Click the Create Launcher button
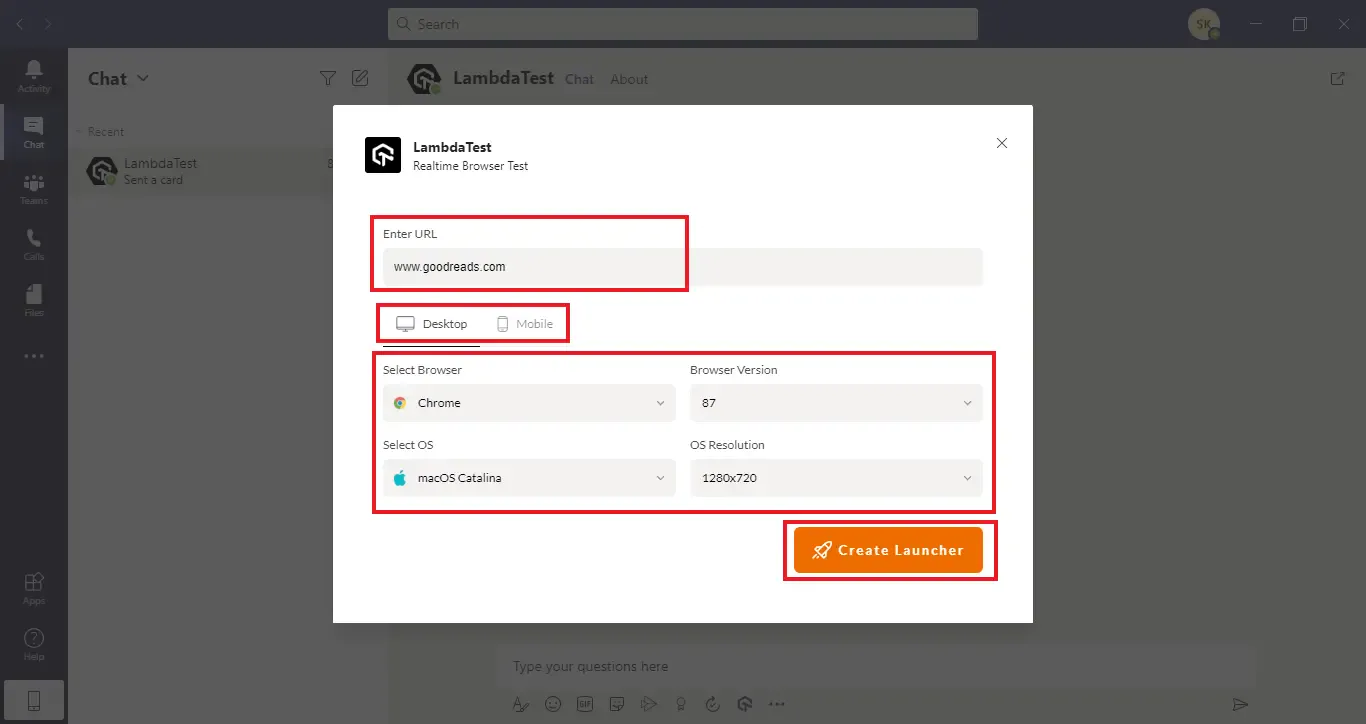This screenshot has height=724, width=1366. (x=888, y=549)
